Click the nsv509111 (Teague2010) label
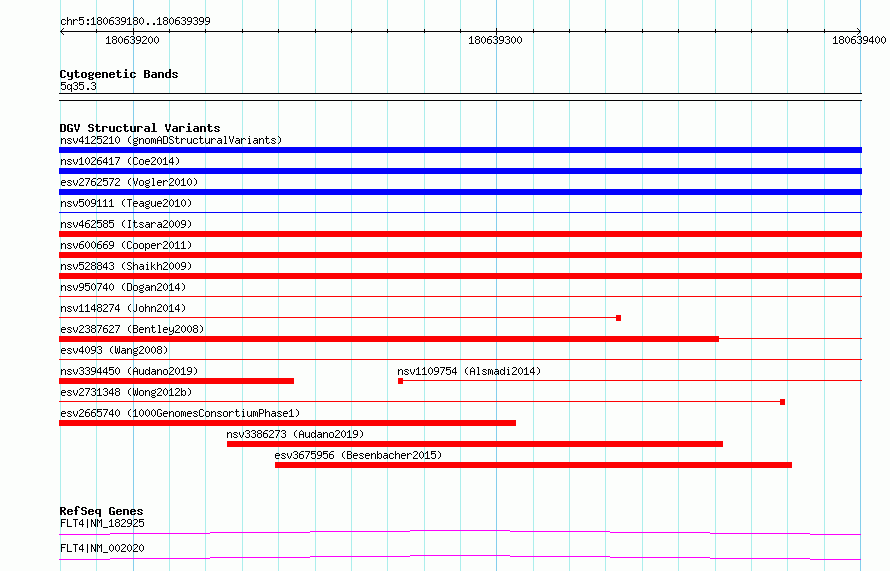The width and height of the screenshot is (890, 571). tap(126, 203)
